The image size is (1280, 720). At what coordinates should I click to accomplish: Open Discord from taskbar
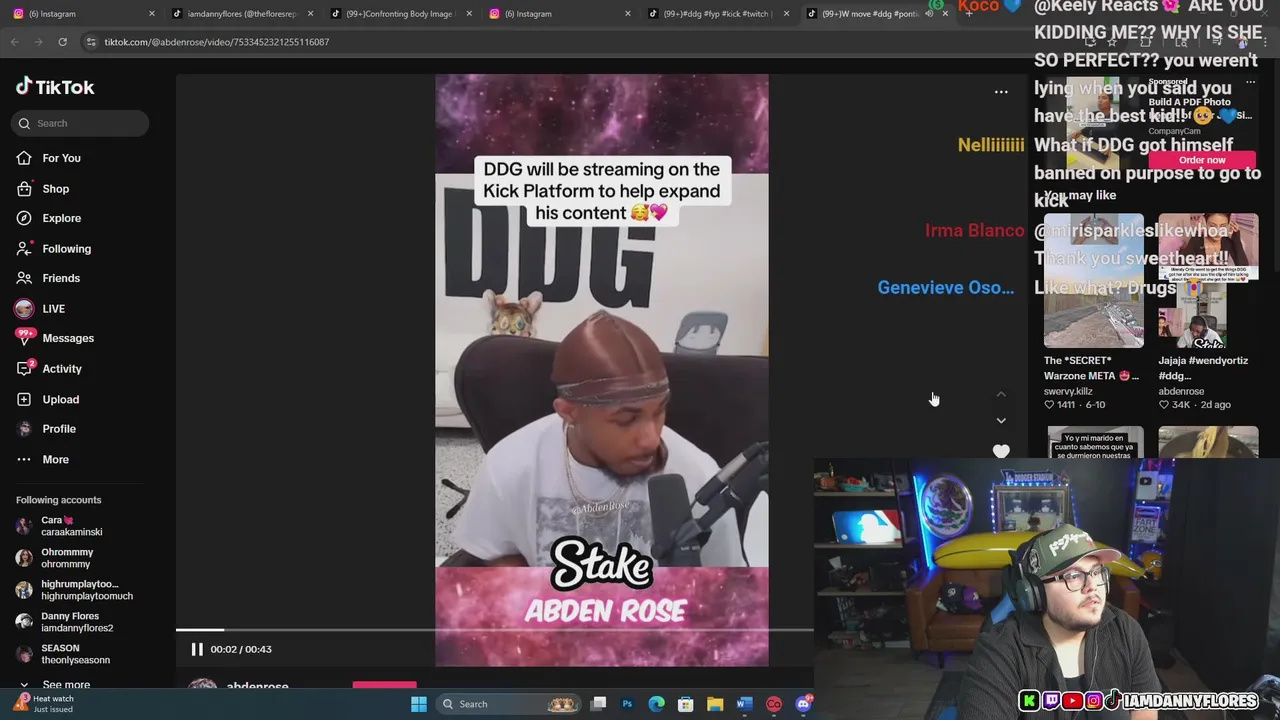click(x=803, y=704)
